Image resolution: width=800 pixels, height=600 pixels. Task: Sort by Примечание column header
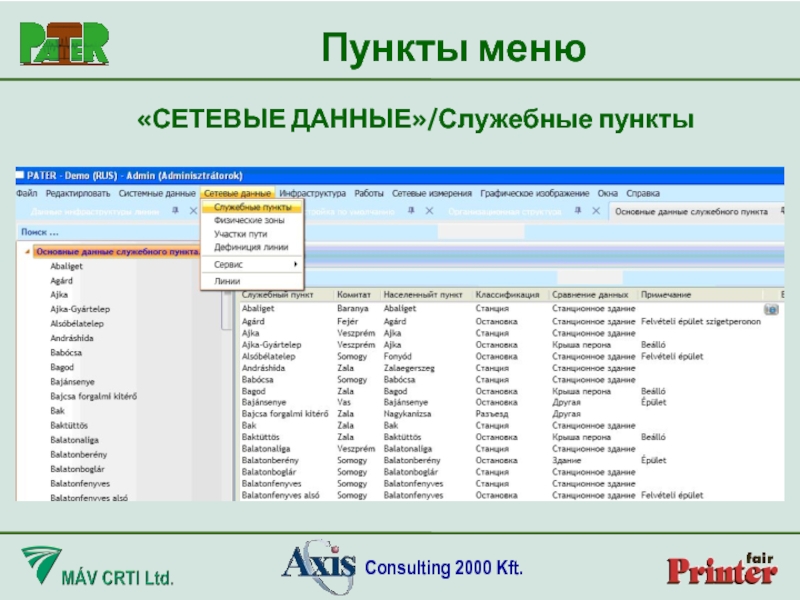click(x=666, y=295)
